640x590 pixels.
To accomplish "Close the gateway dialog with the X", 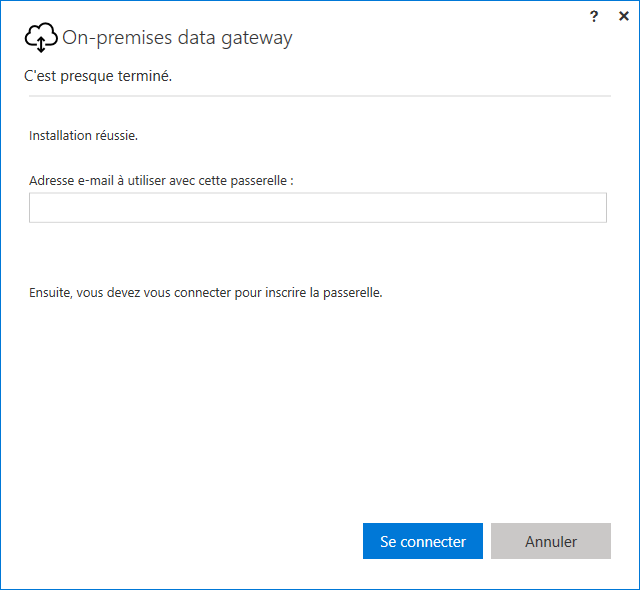I will point(624,16).
